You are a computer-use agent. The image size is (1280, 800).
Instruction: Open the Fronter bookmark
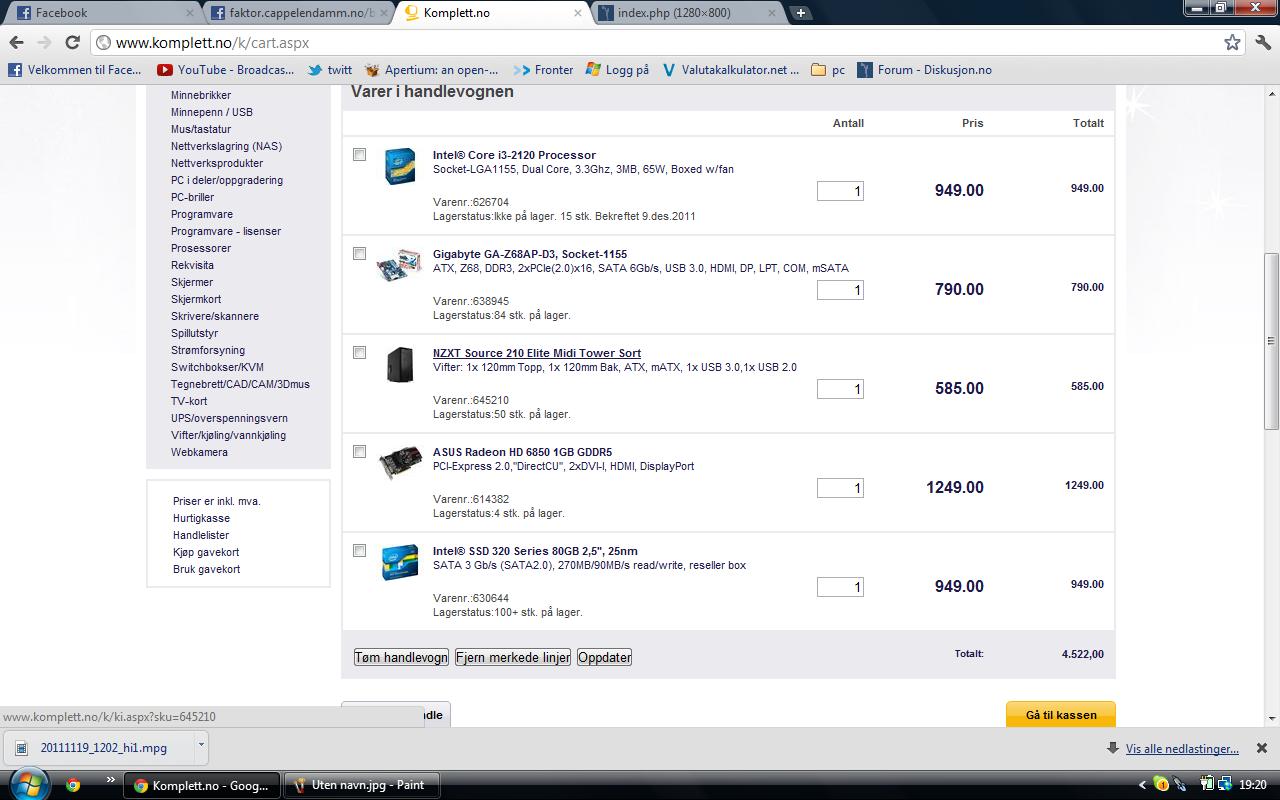click(543, 70)
